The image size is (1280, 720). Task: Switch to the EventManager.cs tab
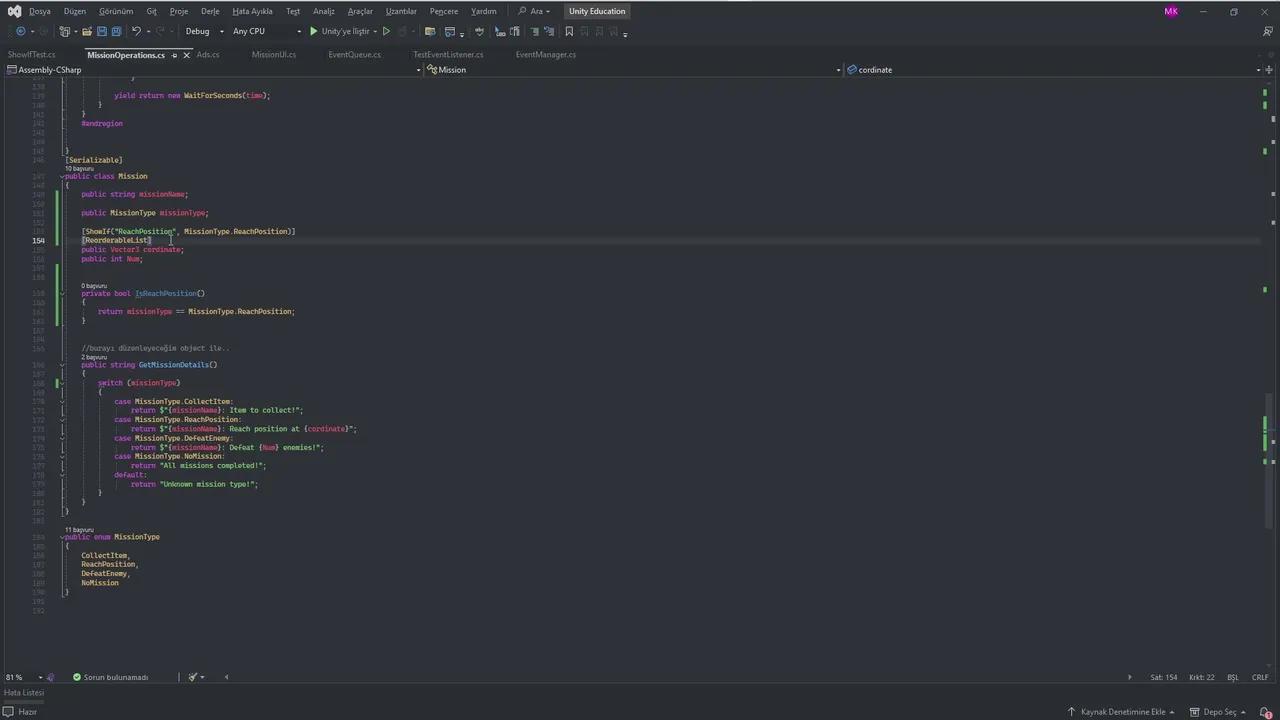[x=546, y=55]
